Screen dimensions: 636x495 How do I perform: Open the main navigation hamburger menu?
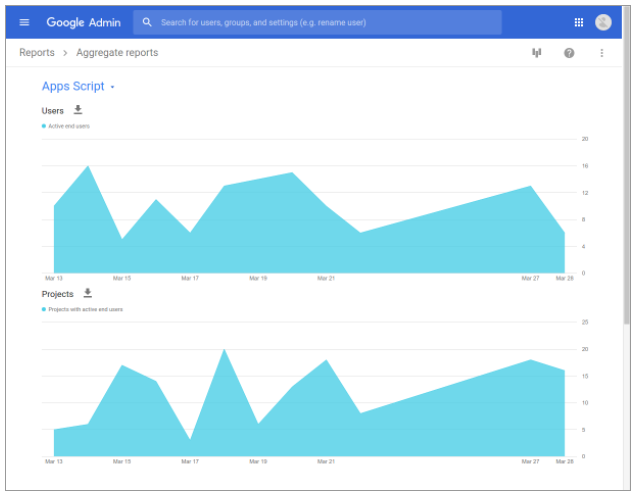click(24, 22)
